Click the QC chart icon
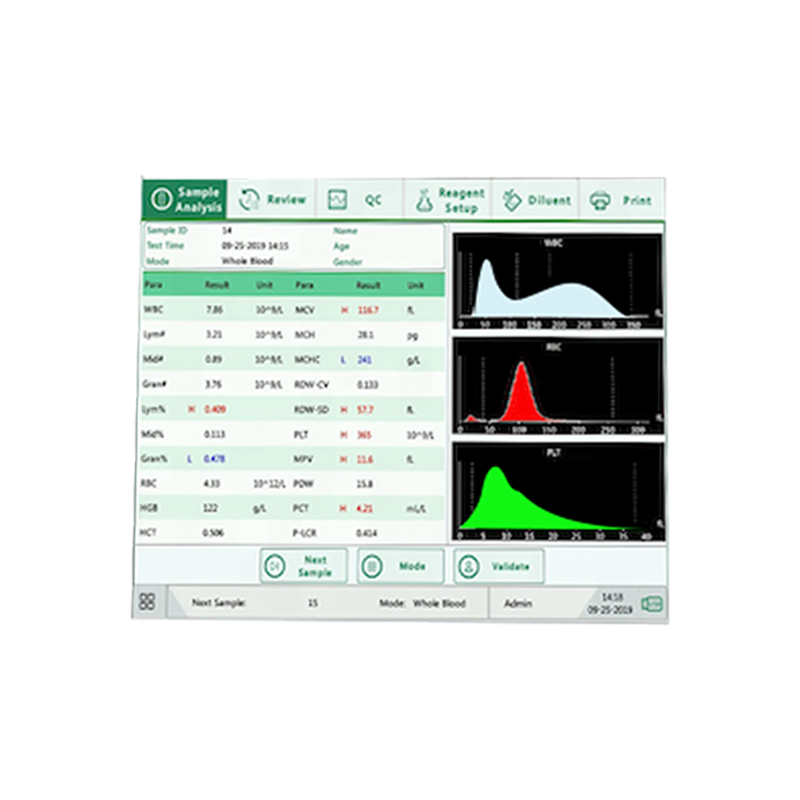 [x=339, y=200]
